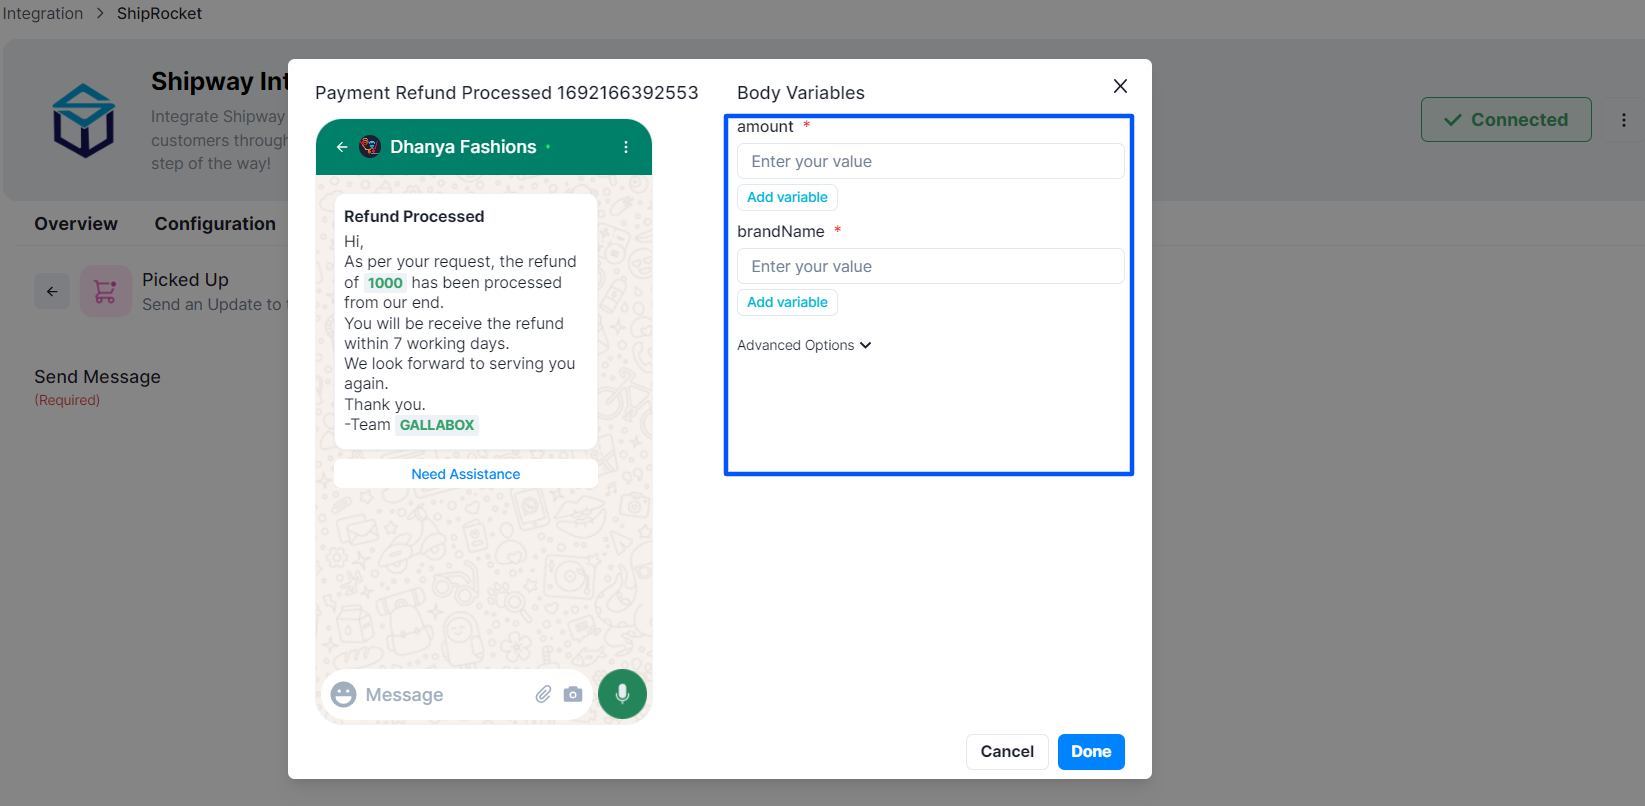Screen dimensions: 1645x806
Task: Open chat preview three-dot menu
Action: [x=626, y=147]
